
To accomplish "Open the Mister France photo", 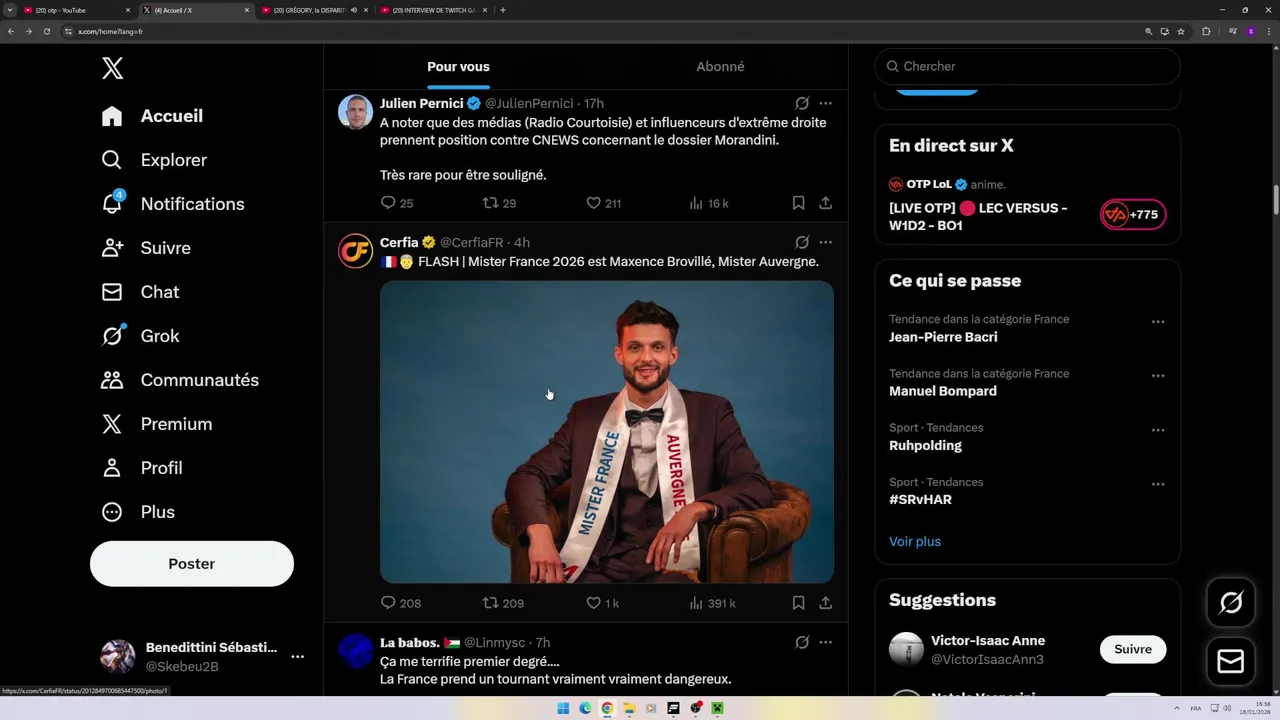I will click(x=607, y=431).
